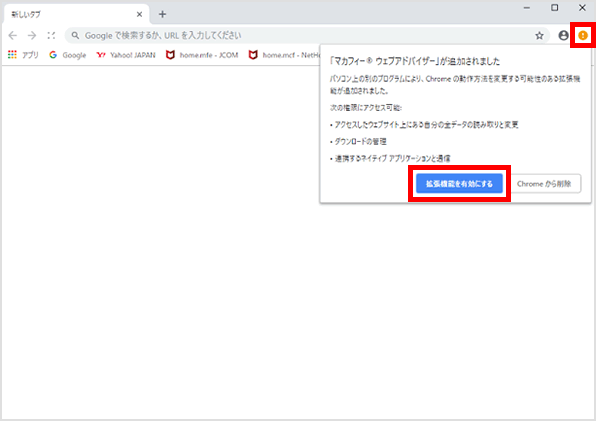Click the permission line starting with アクセスしたウェブサイト
The width and height of the screenshot is (596, 421).
(x=426, y=125)
